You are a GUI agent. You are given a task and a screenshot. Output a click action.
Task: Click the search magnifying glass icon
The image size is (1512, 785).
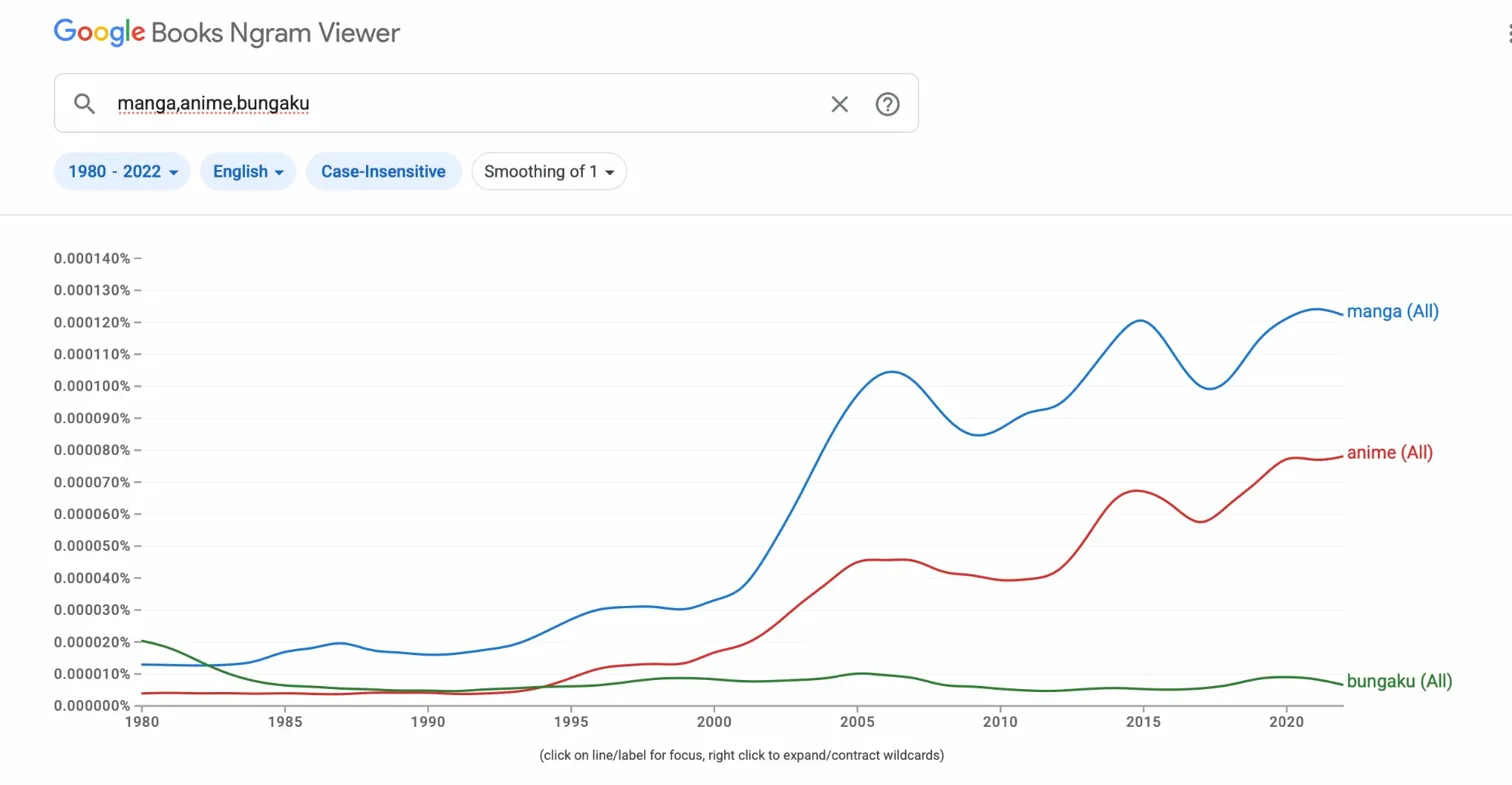[84, 103]
